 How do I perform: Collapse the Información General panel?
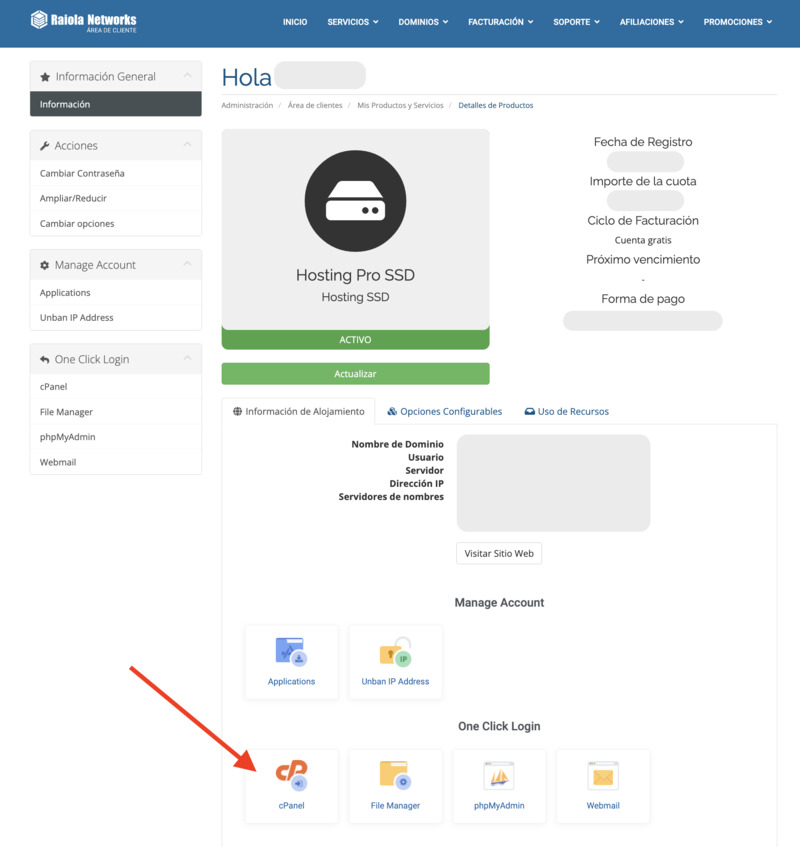point(187,76)
